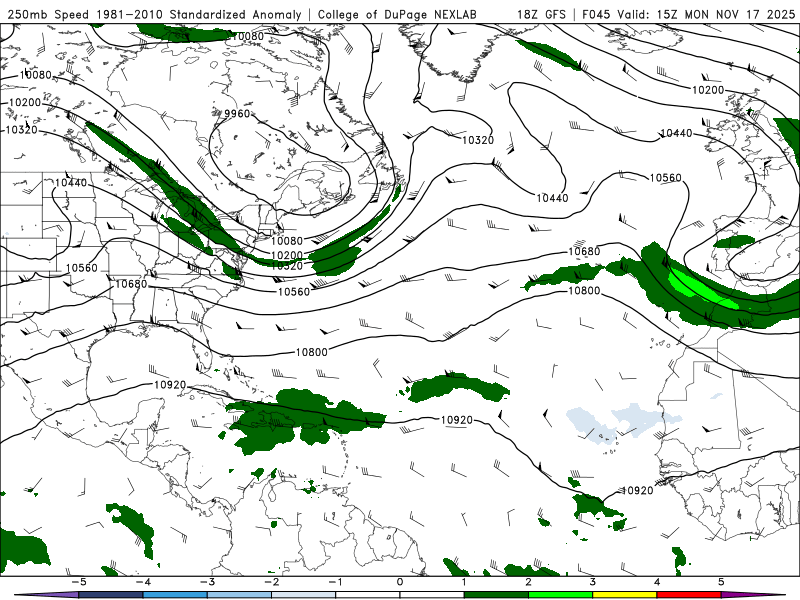Click the −3 tick label on the color scale
This screenshot has width=800, height=600.
click(x=207, y=582)
